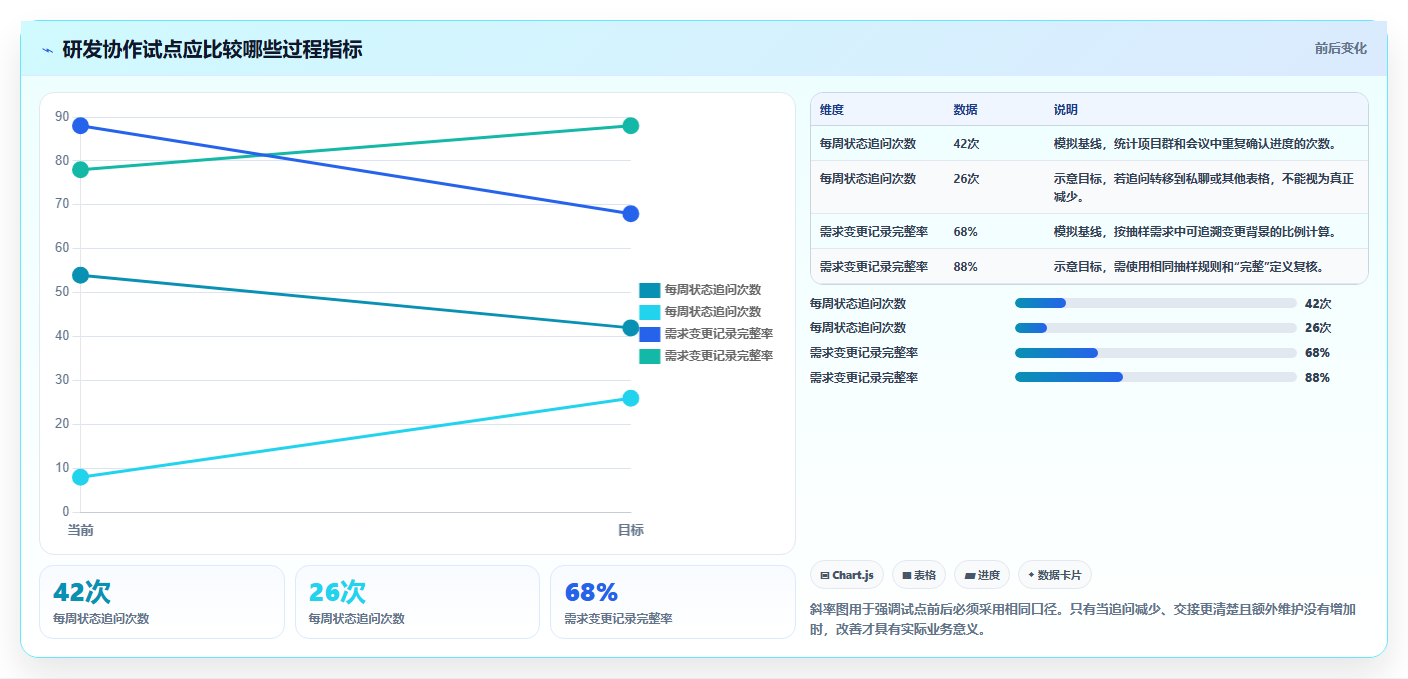1408x679 pixels.
Task: Click the description starting 示意目标,需使用相同
Action: (1189, 267)
